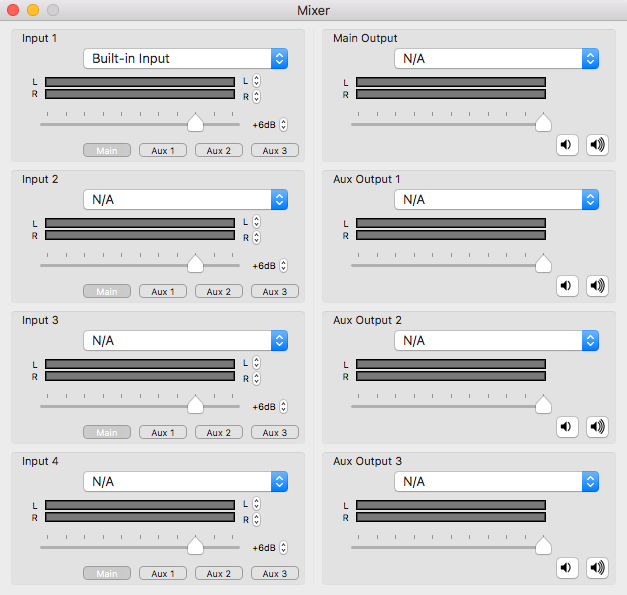Click the Input 2 +6dB gain stepper
The image size is (627, 595).
(x=284, y=266)
